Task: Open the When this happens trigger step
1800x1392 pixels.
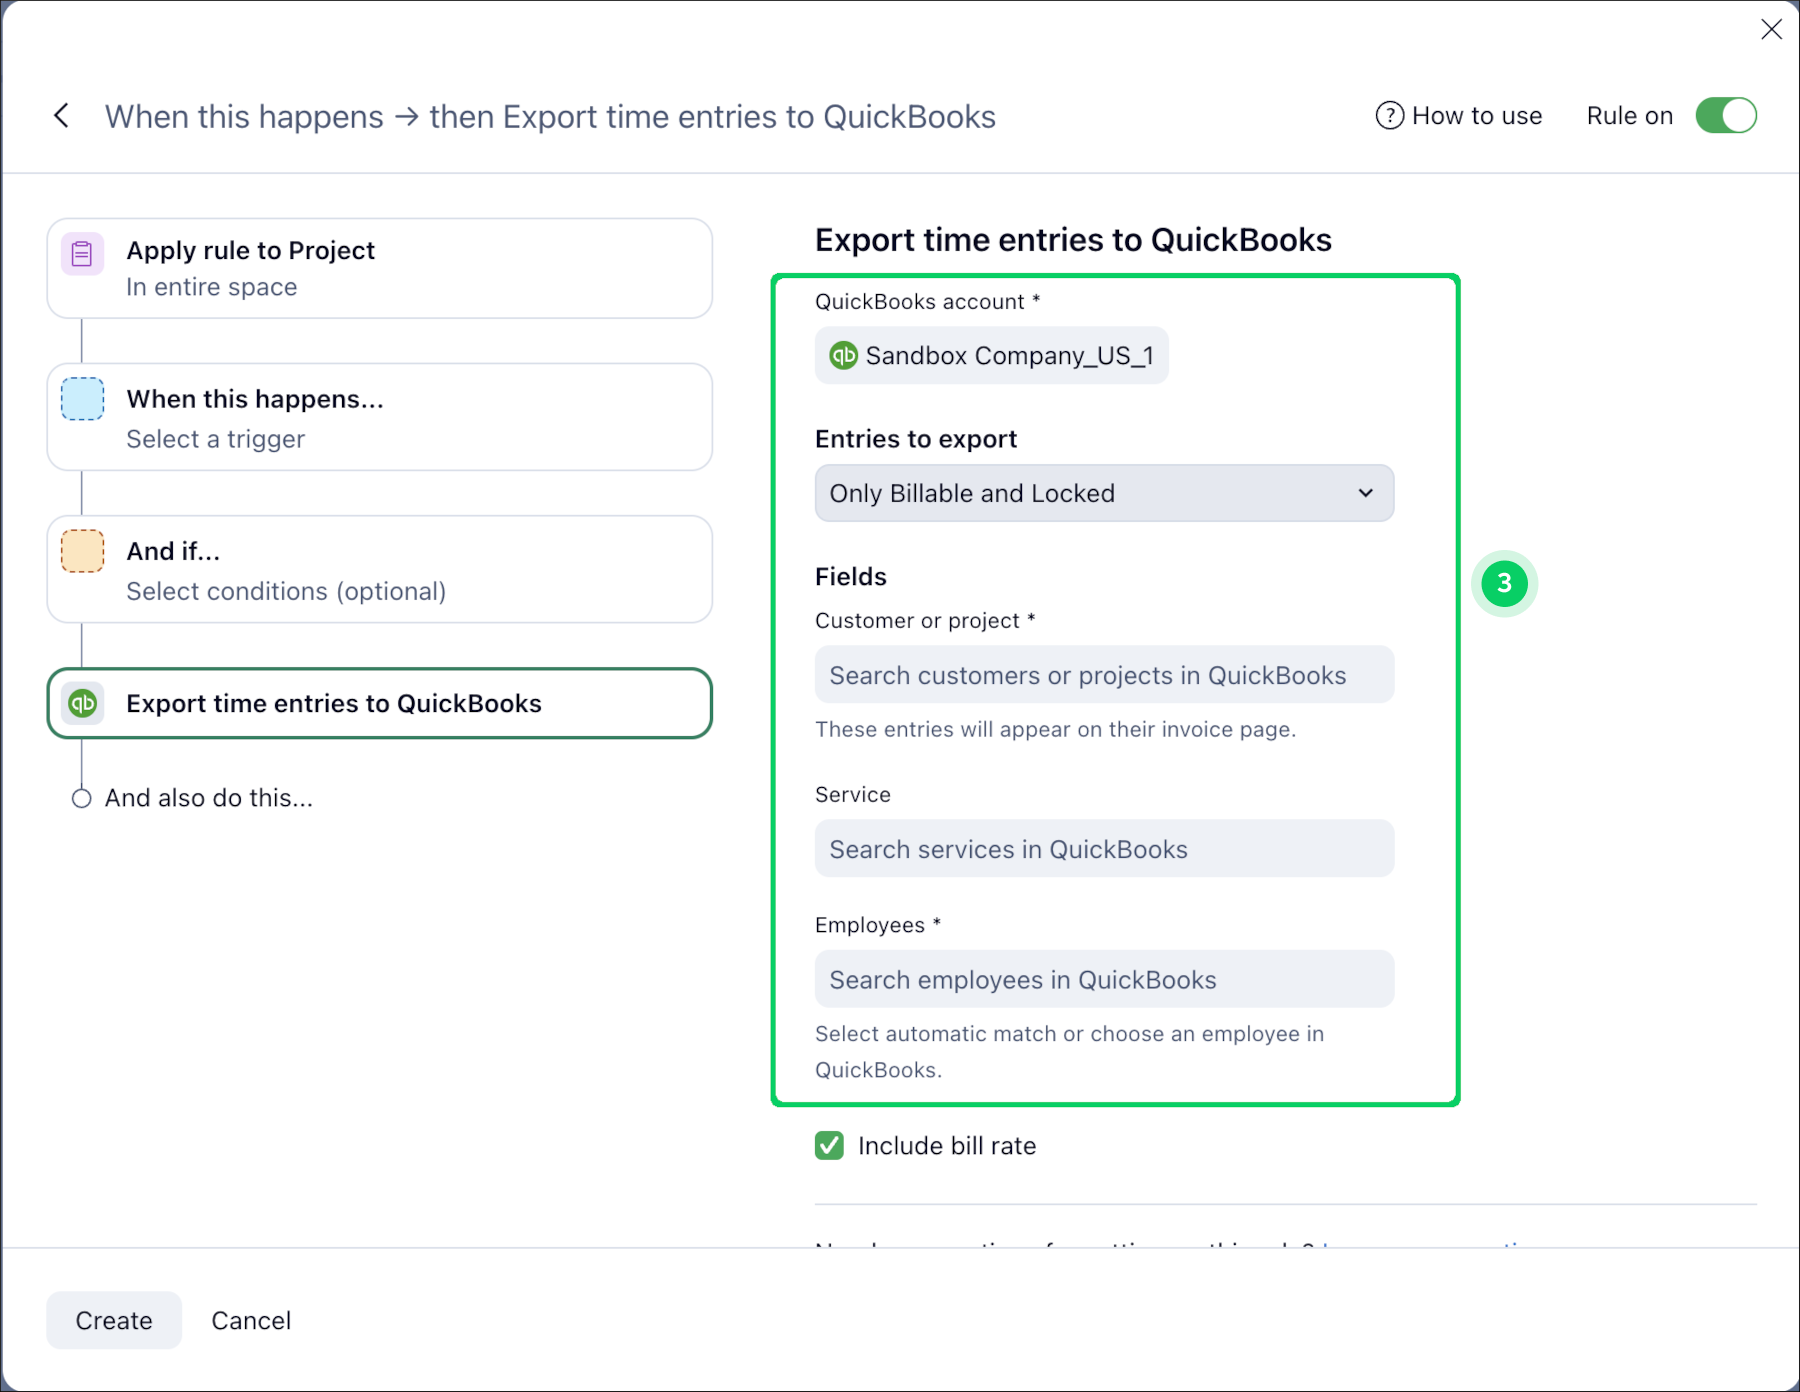Action: tap(380, 417)
